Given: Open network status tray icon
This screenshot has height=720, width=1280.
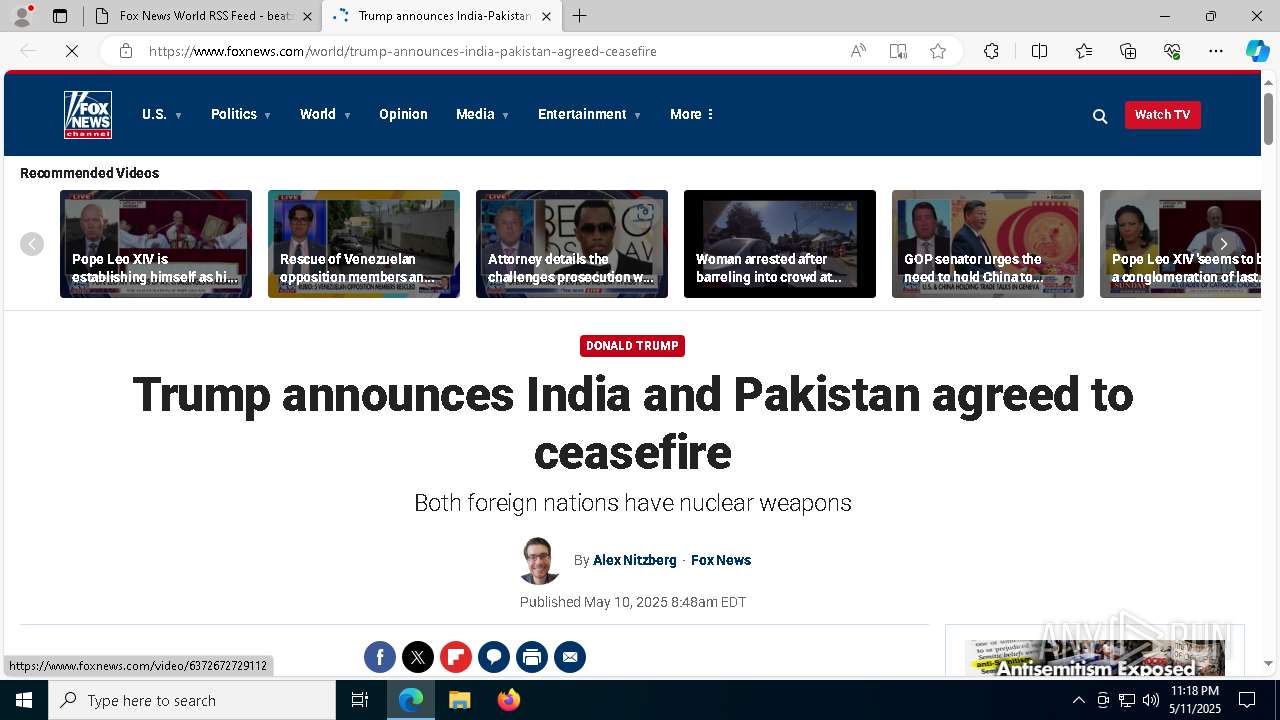Looking at the screenshot, I should click(x=1127, y=700).
